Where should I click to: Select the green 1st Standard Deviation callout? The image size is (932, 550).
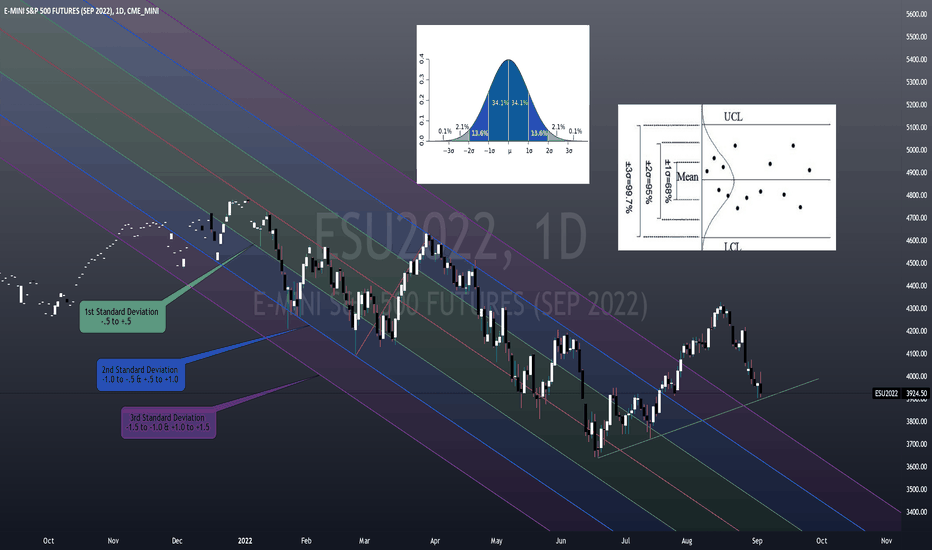(x=122, y=316)
